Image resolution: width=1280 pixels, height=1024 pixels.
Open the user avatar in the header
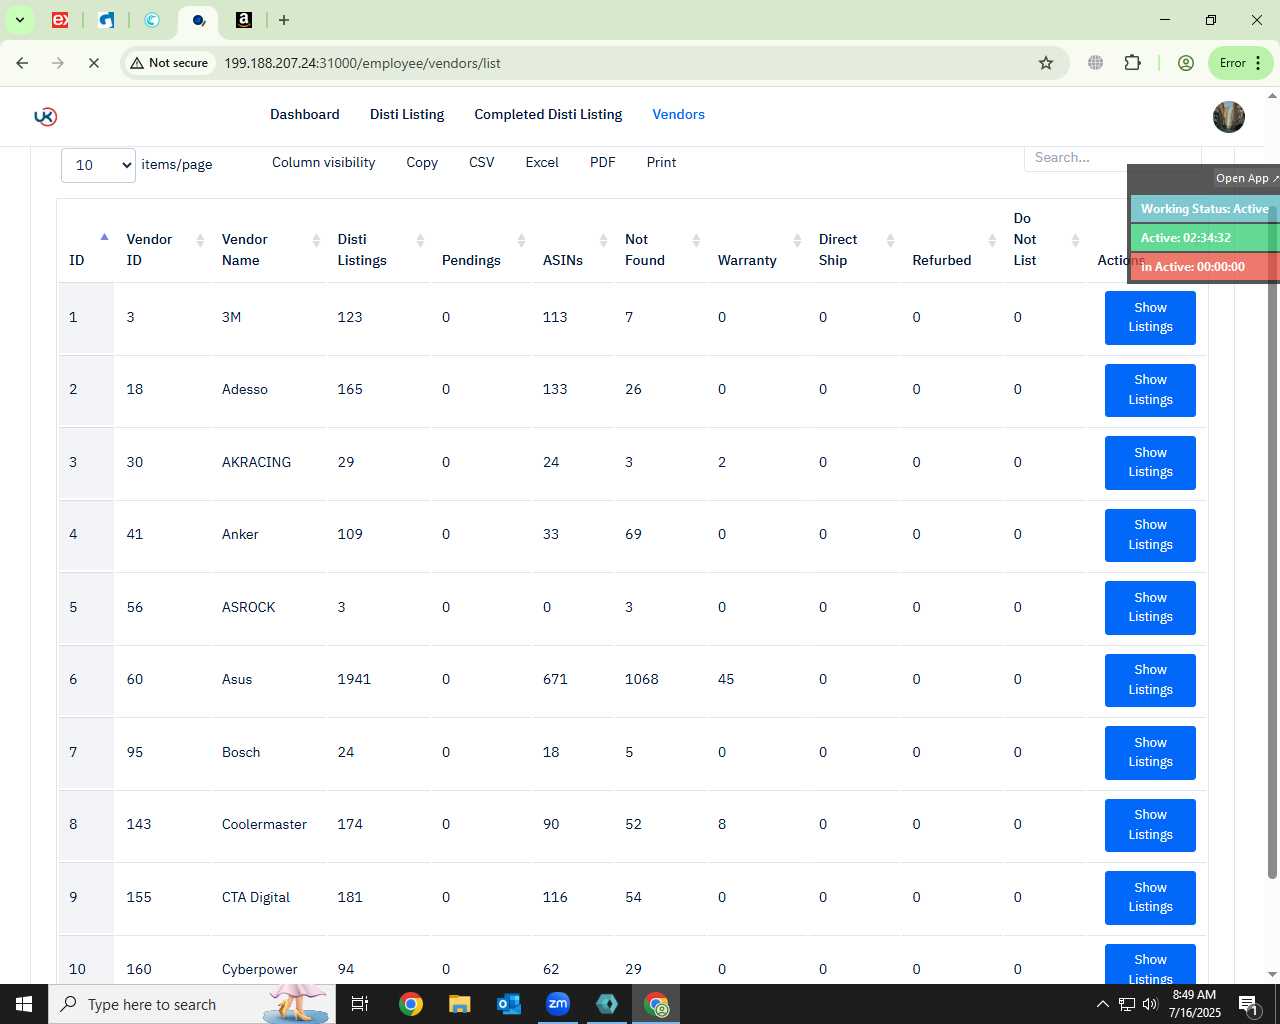pos(1228,117)
